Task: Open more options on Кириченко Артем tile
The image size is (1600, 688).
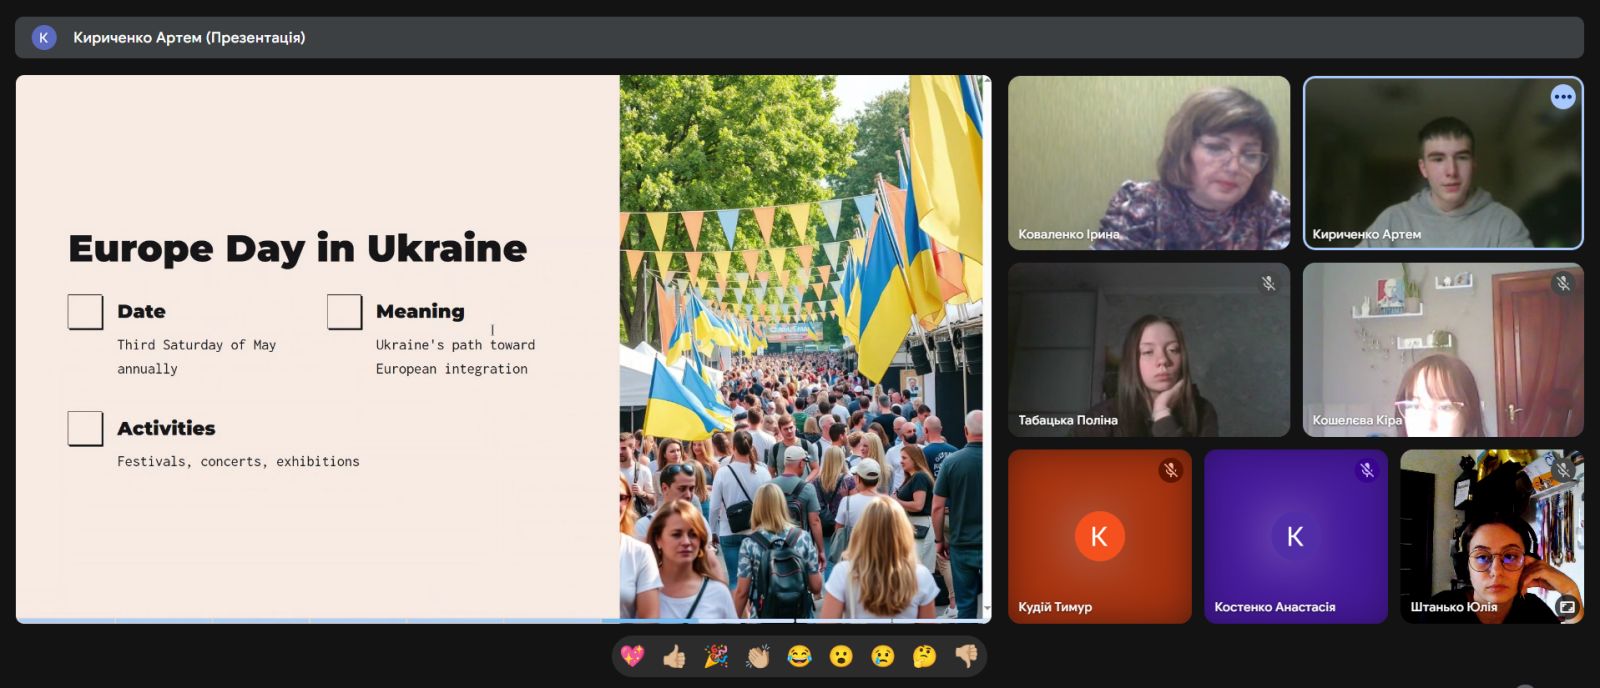Action: [x=1562, y=97]
